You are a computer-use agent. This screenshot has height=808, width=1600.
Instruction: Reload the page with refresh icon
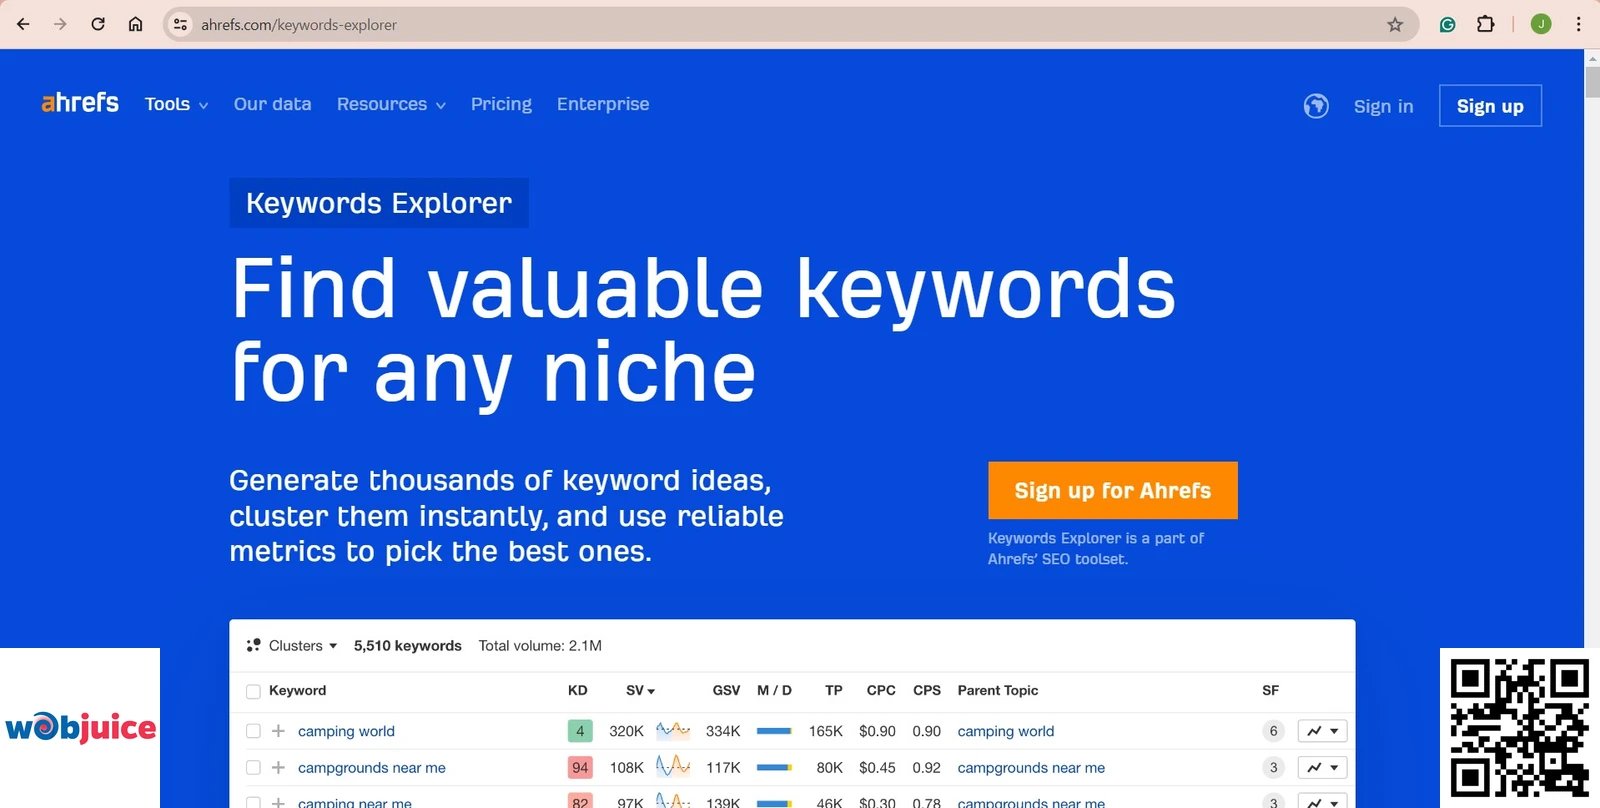pyautogui.click(x=98, y=24)
